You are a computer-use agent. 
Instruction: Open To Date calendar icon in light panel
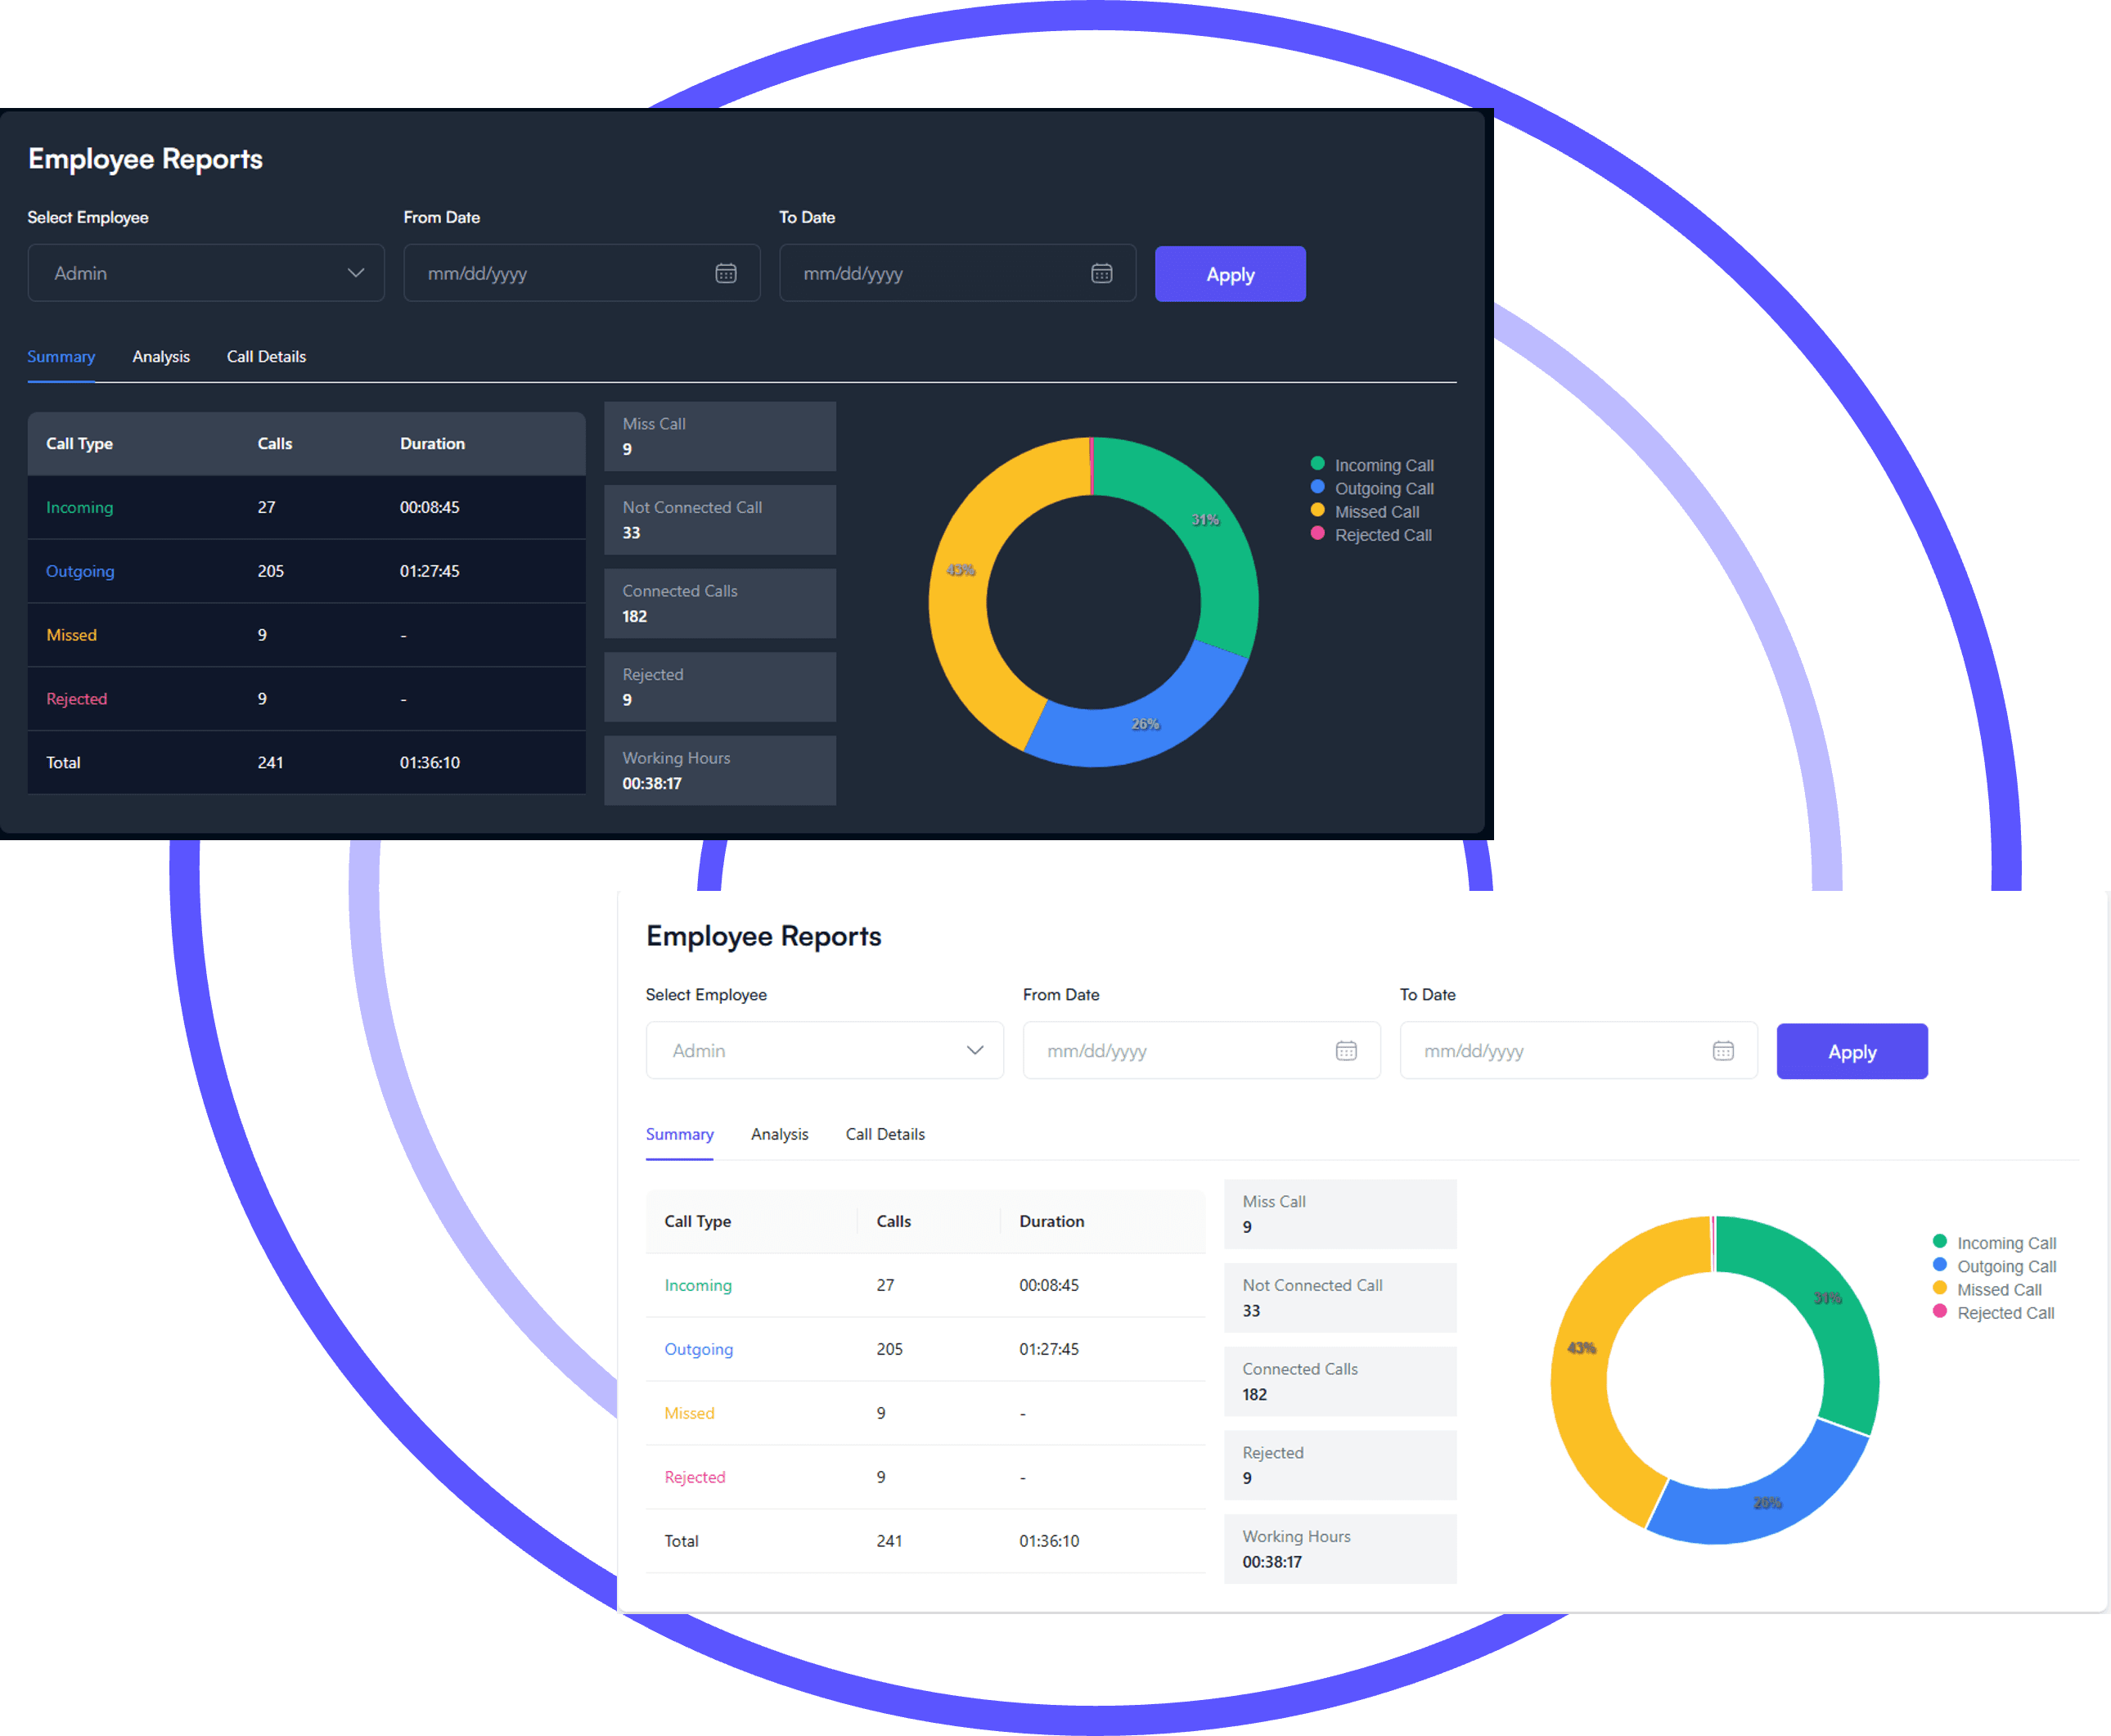point(1722,1050)
